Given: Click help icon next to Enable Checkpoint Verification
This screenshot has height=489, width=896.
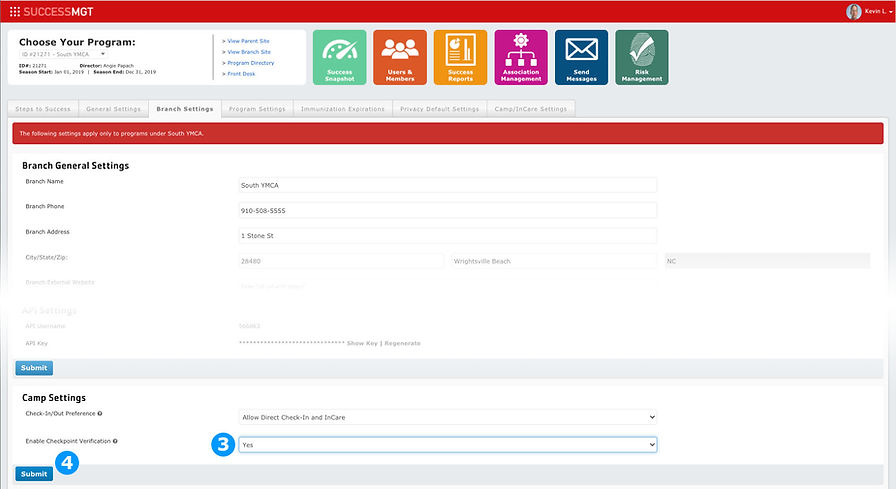Looking at the screenshot, I should point(115,441).
